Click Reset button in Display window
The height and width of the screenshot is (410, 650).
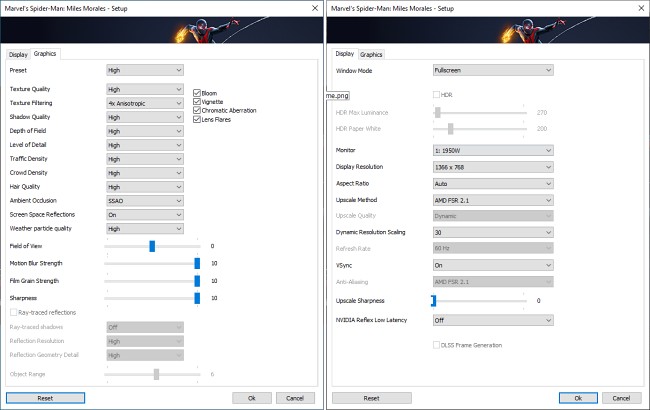[x=371, y=398]
